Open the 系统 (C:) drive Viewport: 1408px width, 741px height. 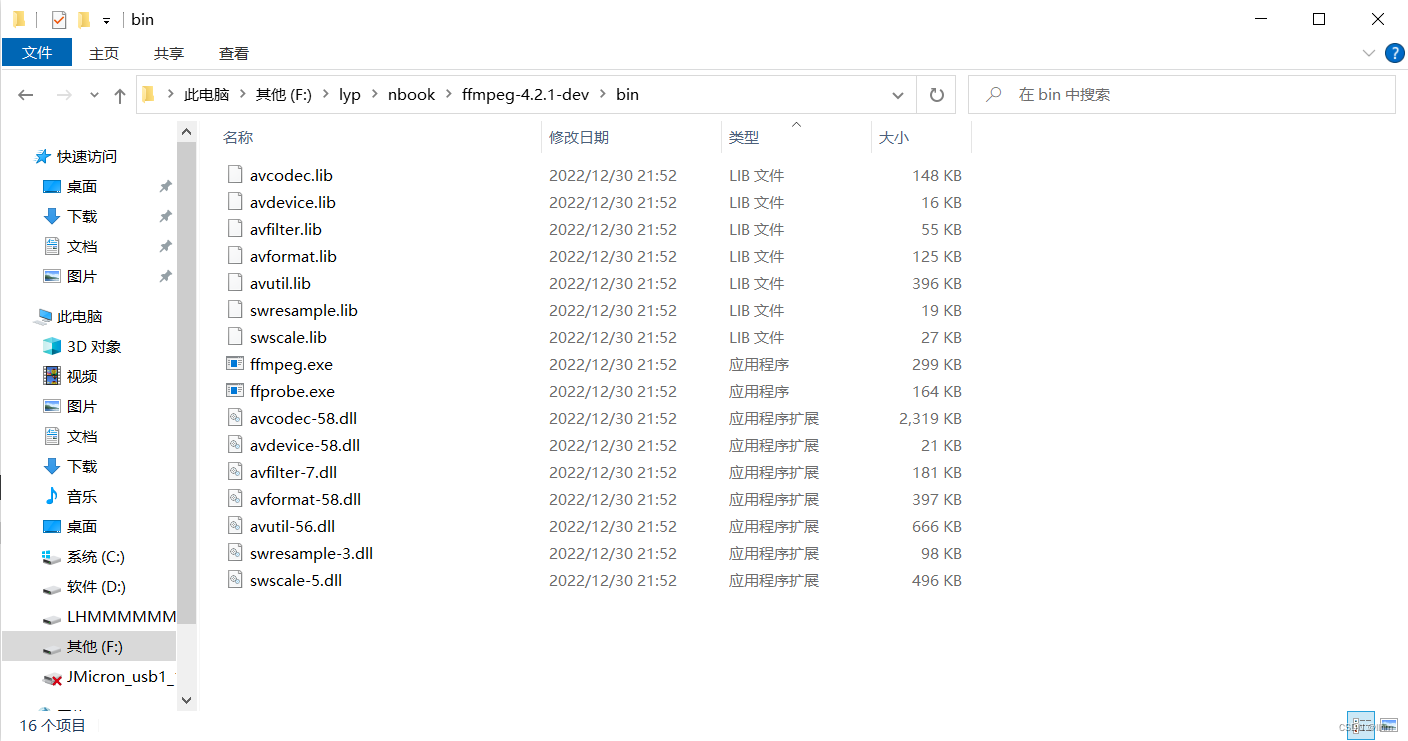click(96, 556)
